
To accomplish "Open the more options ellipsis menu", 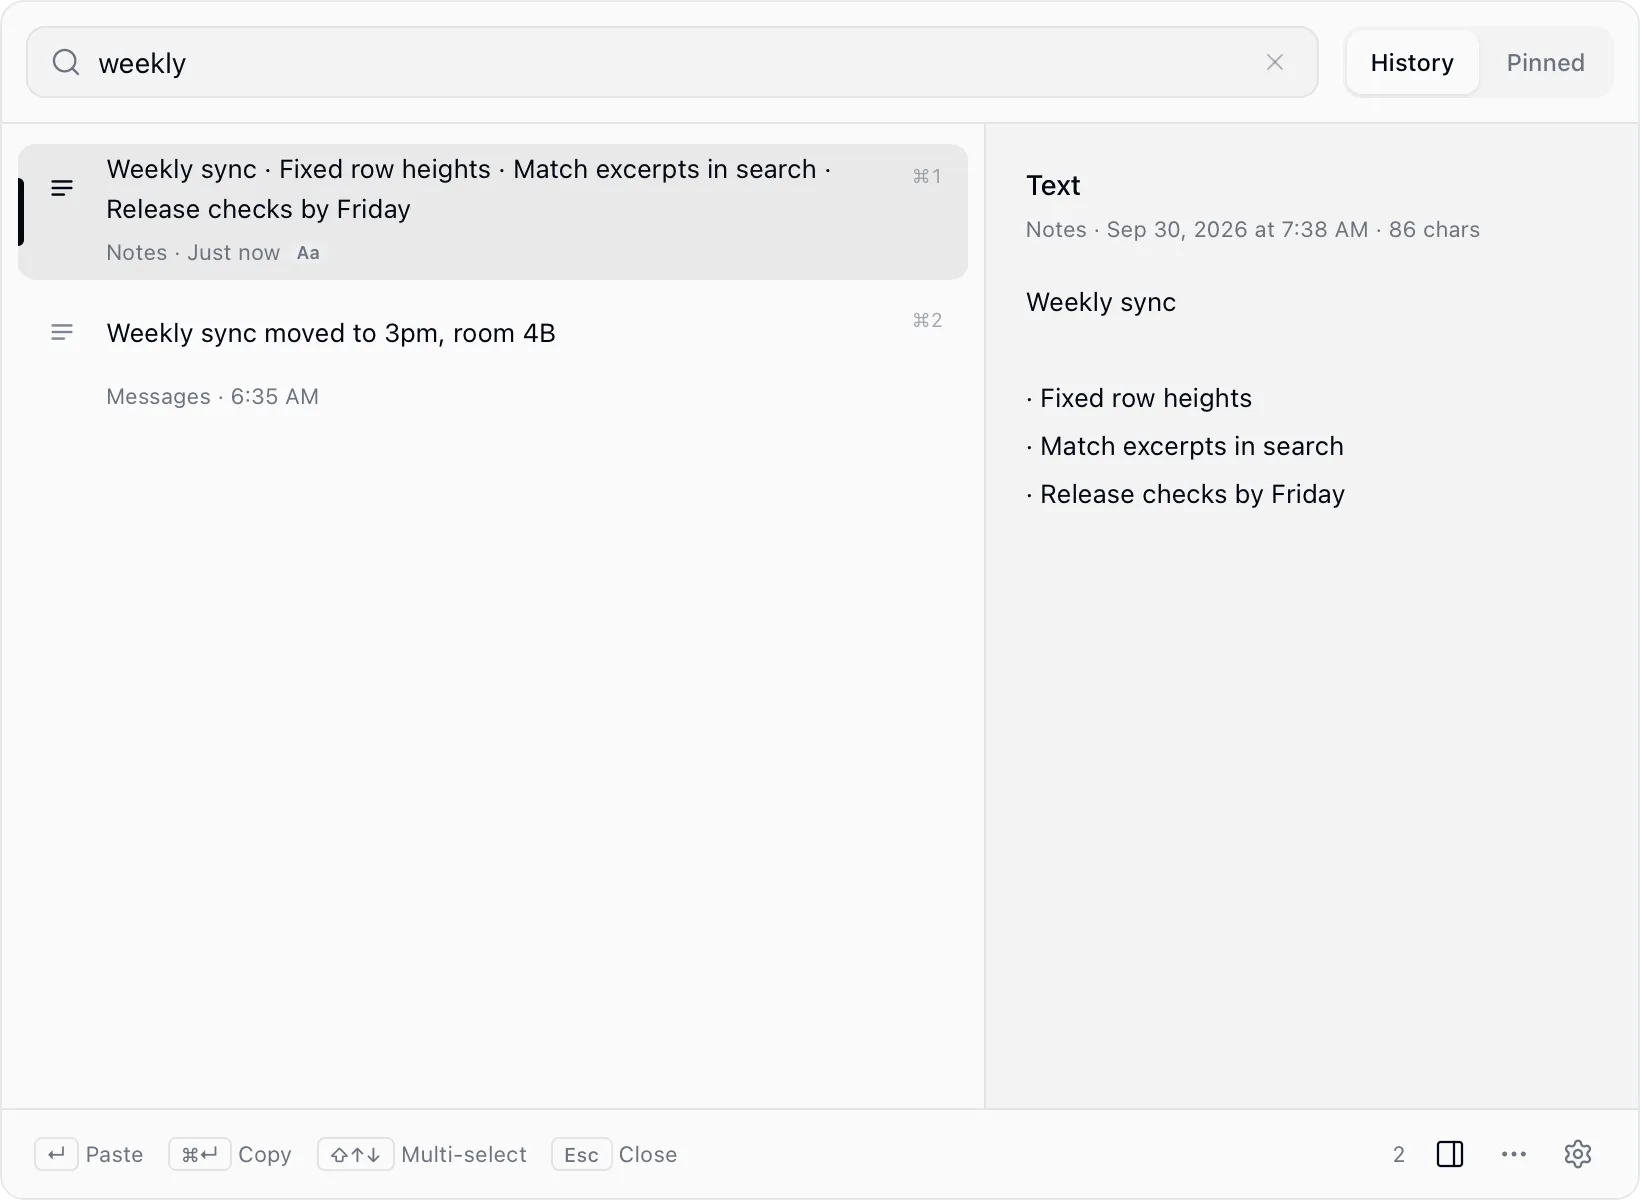I will 1514,1154.
